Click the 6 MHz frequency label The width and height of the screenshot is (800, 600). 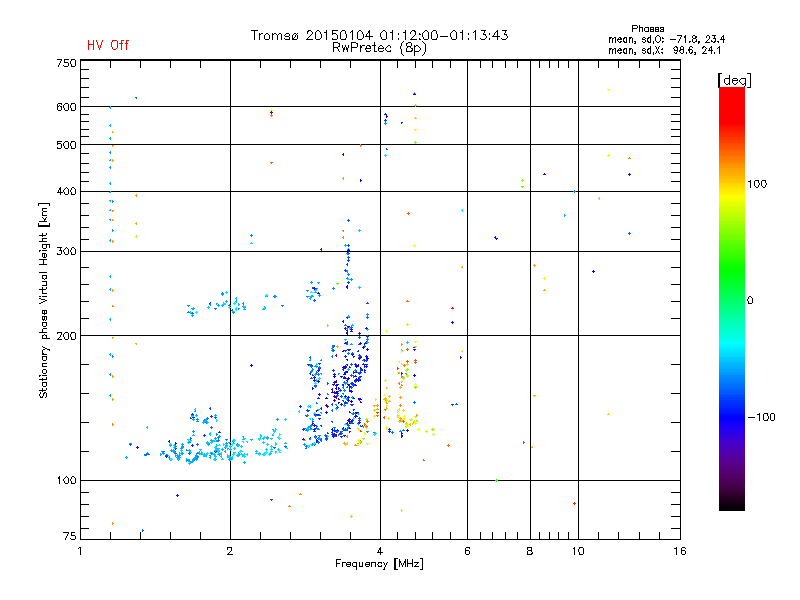pyautogui.click(x=467, y=551)
